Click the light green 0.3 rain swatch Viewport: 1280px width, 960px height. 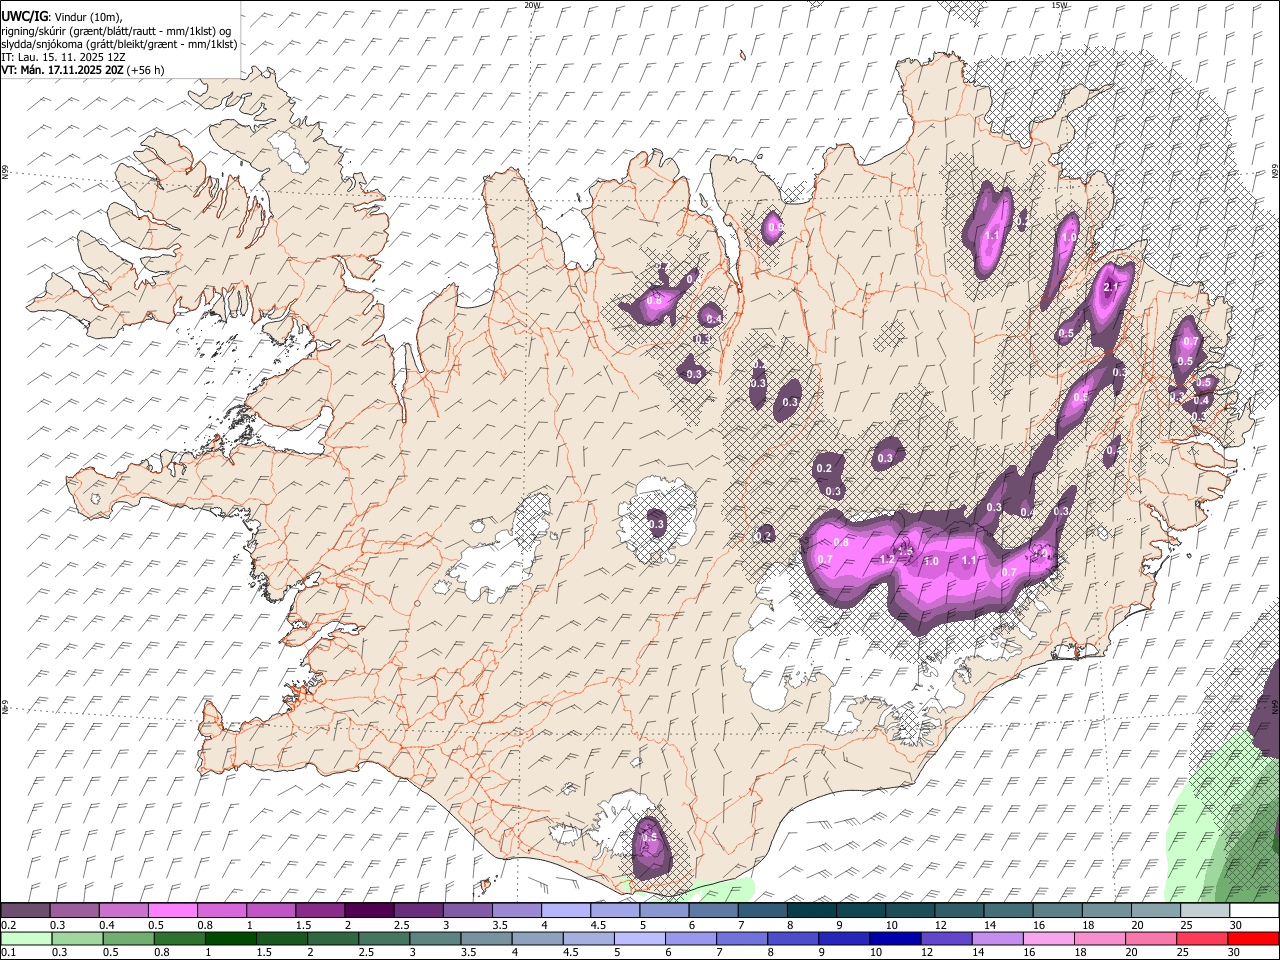pyautogui.click(x=77, y=938)
